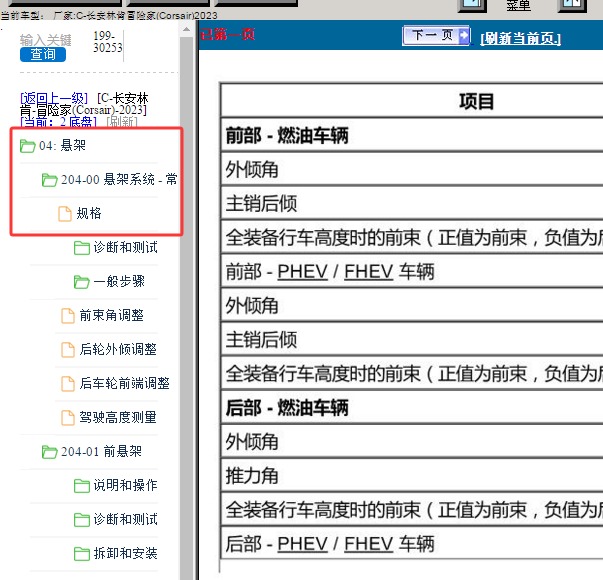This screenshot has height=580, width=603.
Task: Click the sidebar scrollbar up arrow
Action: pyautogui.click(x=187, y=30)
